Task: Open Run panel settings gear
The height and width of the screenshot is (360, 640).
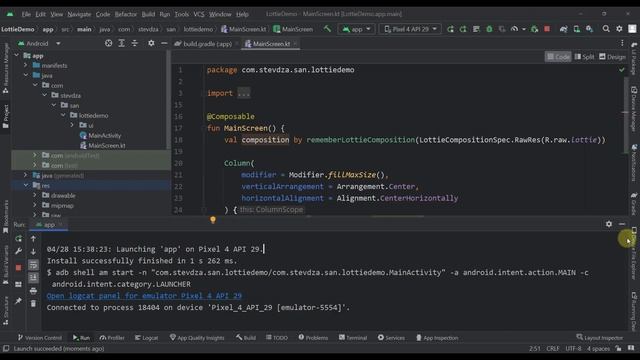Action: pyautogui.click(x=609, y=224)
